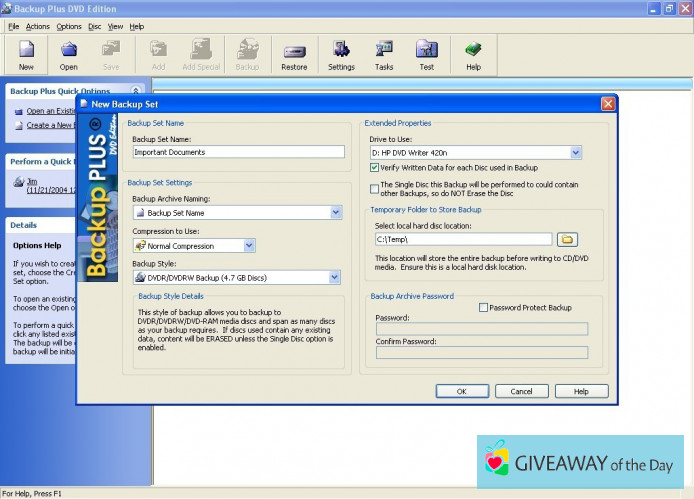Open the Tasks toolbar icon
The image size is (694, 499).
coord(384,54)
